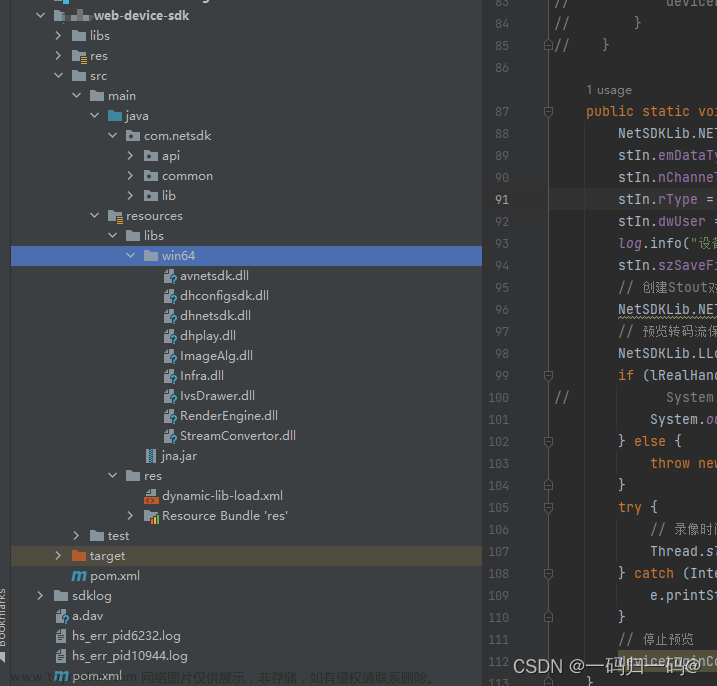This screenshot has height=686, width=717.
Task: Click the sdklog folder icon
Action: pos(61,595)
